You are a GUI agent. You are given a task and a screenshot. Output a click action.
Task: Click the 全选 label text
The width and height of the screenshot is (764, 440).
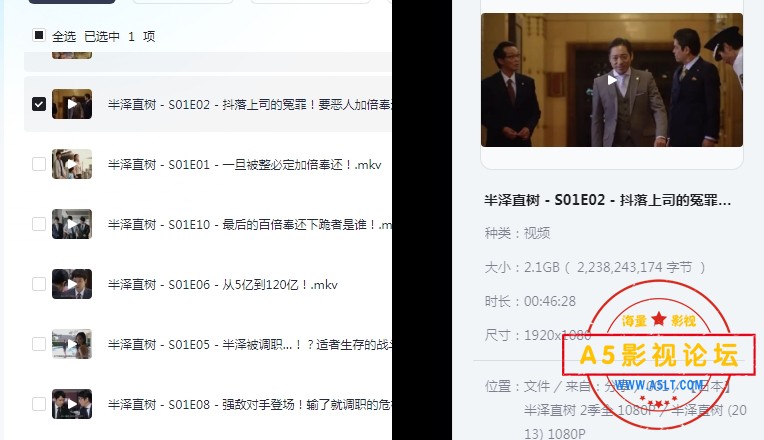(x=64, y=36)
